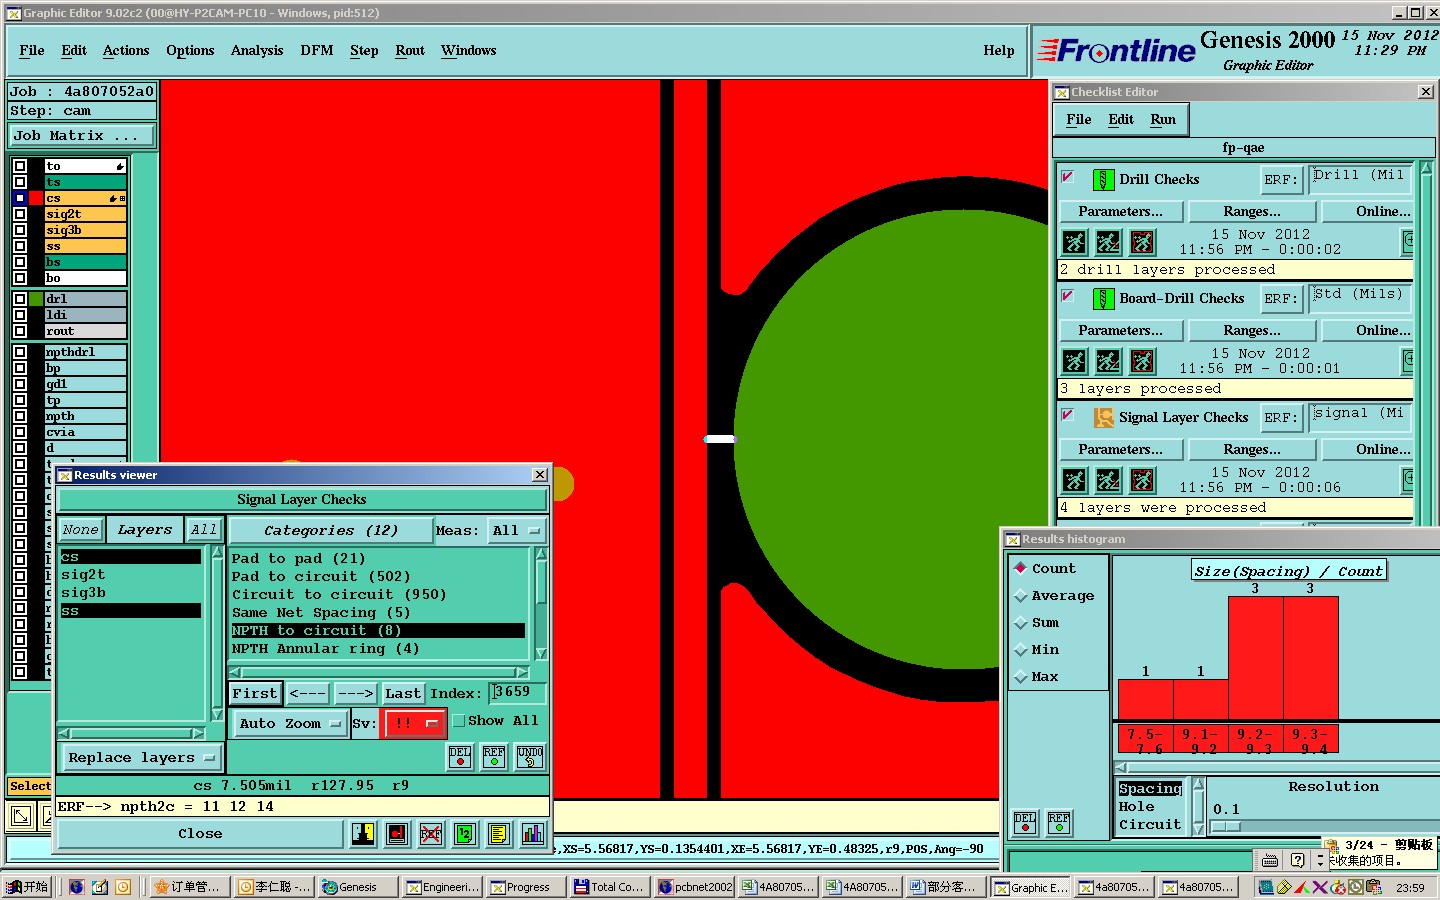Open the Analysis menu
The width and height of the screenshot is (1440, 900).
(x=257, y=51)
